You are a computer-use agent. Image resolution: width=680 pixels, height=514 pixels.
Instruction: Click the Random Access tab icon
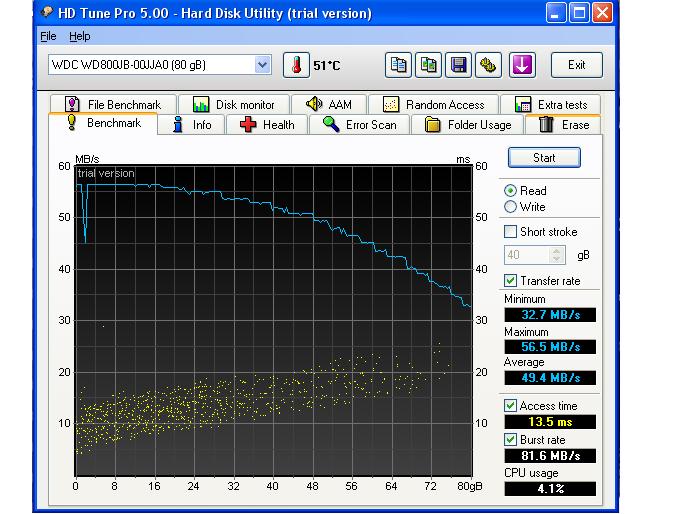[x=391, y=105]
